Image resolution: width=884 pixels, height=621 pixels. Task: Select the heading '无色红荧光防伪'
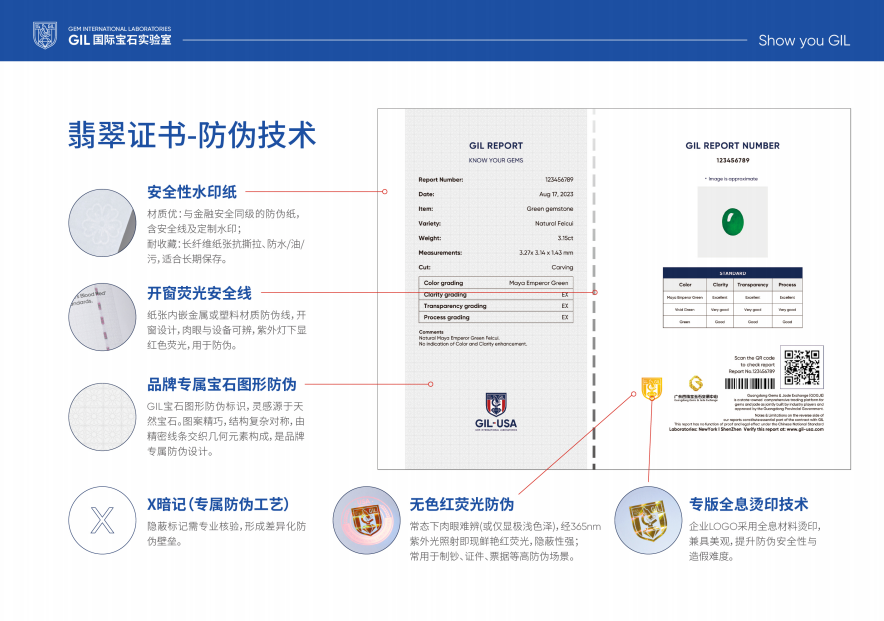(462, 504)
